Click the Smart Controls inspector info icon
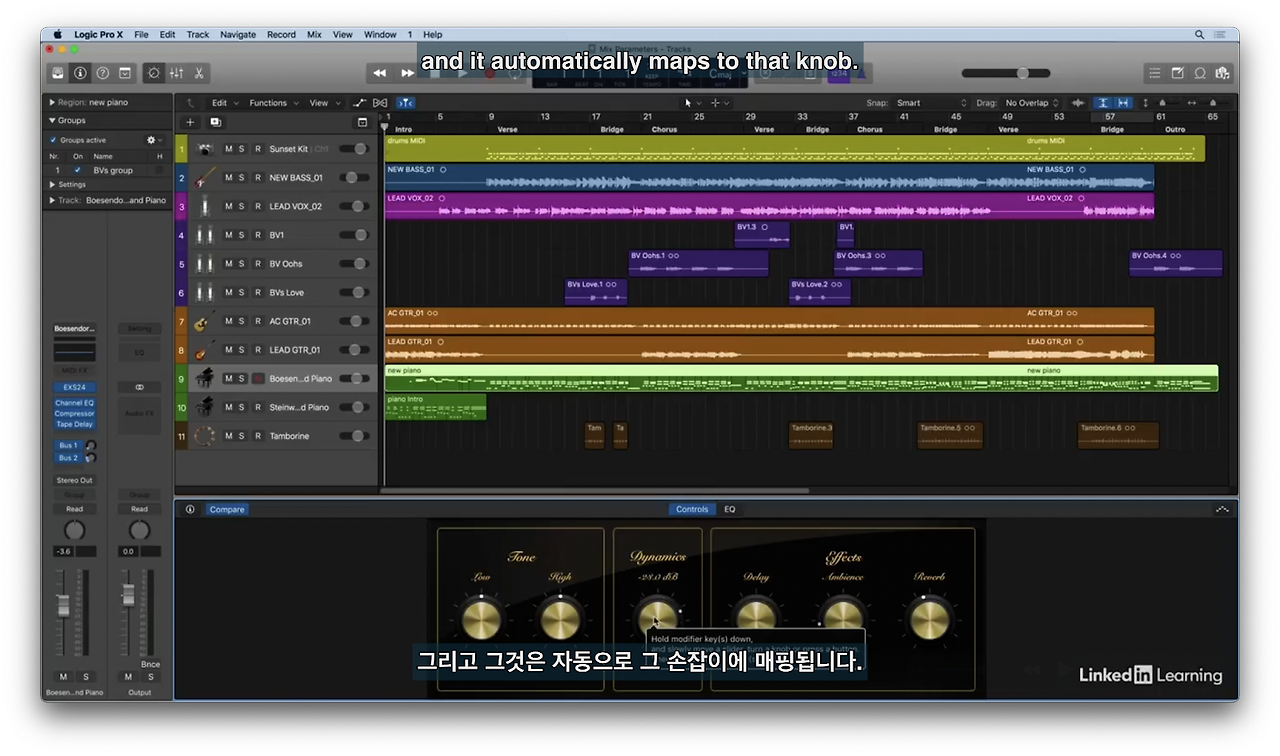The image size is (1280, 756). pyautogui.click(x=190, y=509)
